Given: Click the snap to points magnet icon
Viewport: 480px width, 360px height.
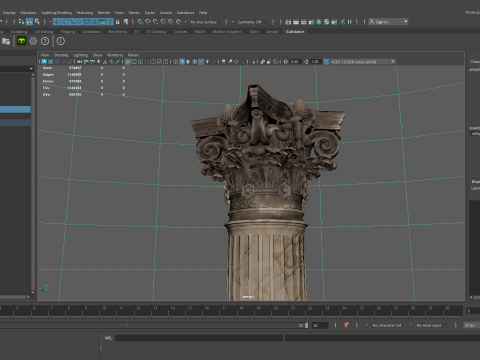Looking at the screenshot, I should (x=155, y=22).
